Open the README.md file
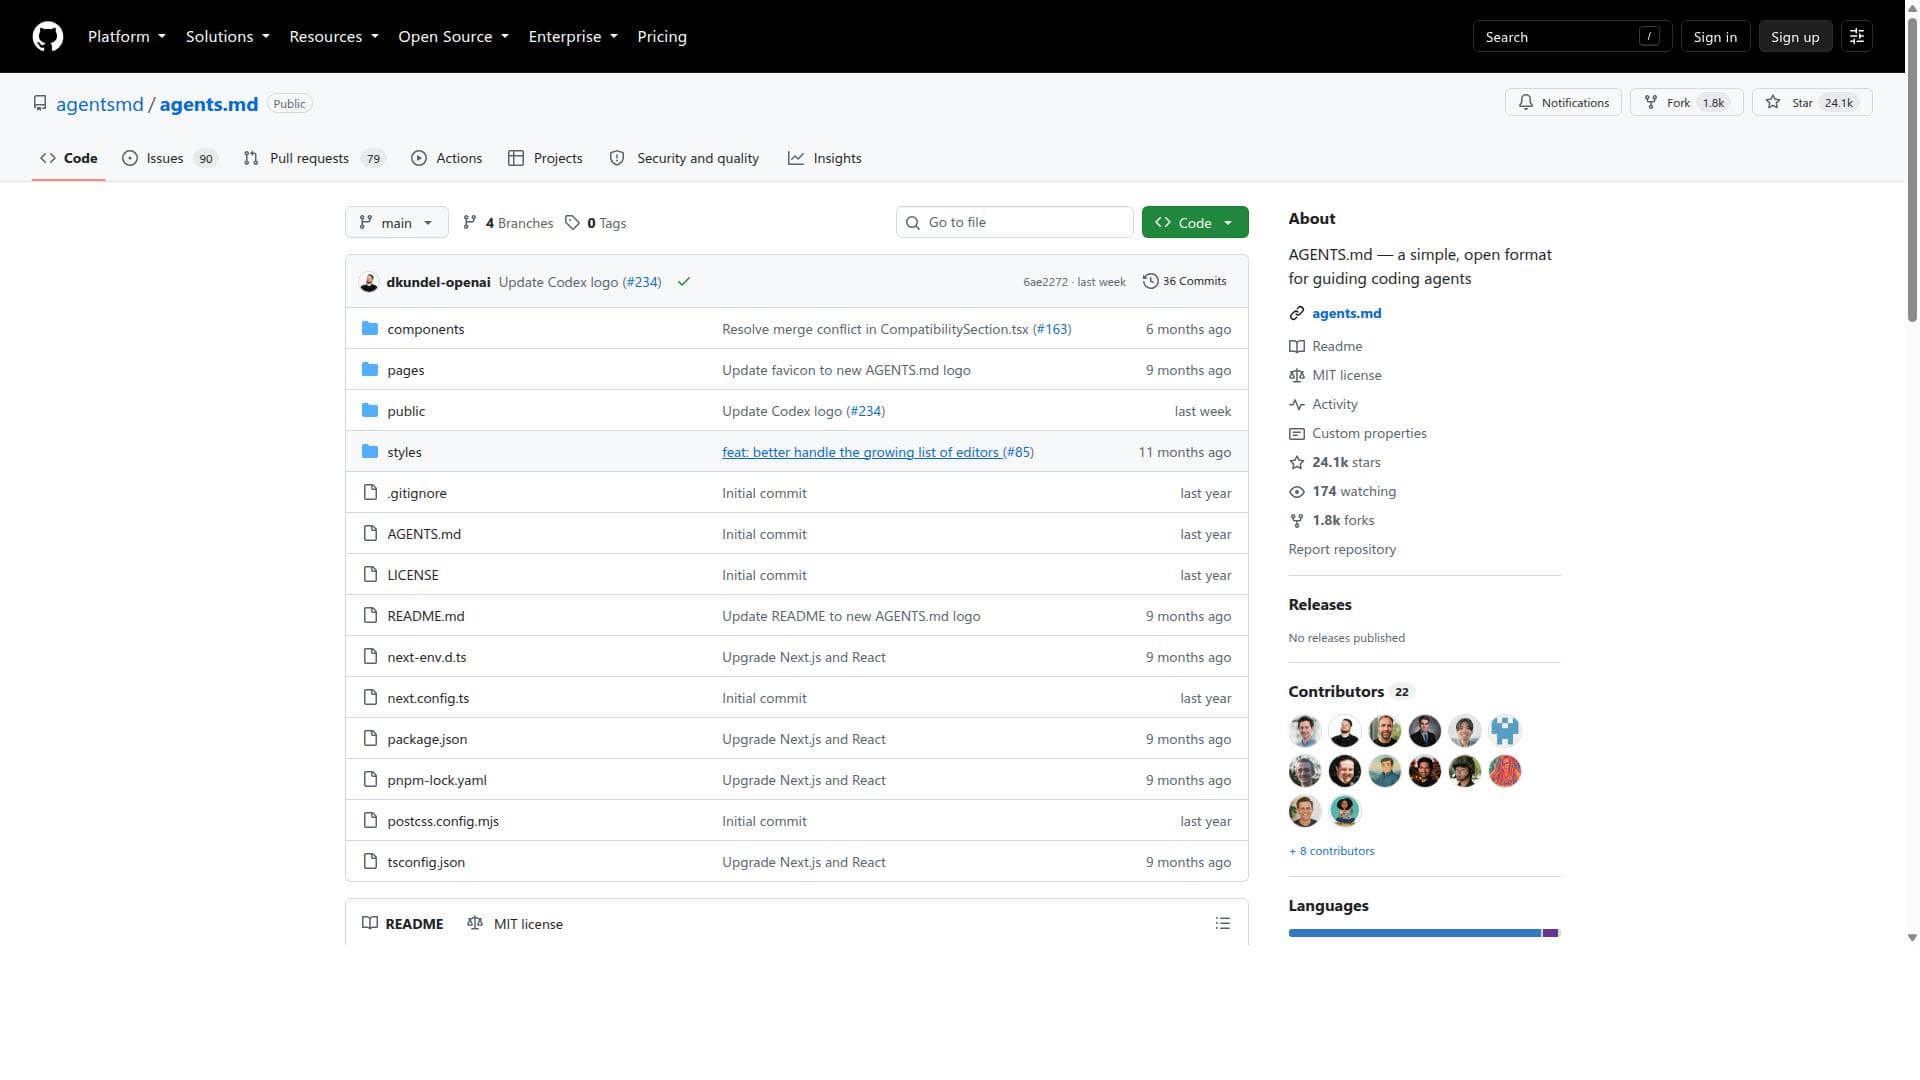Image resolution: width=1920 pixels, height=1080 pixels. pos(426,616)
